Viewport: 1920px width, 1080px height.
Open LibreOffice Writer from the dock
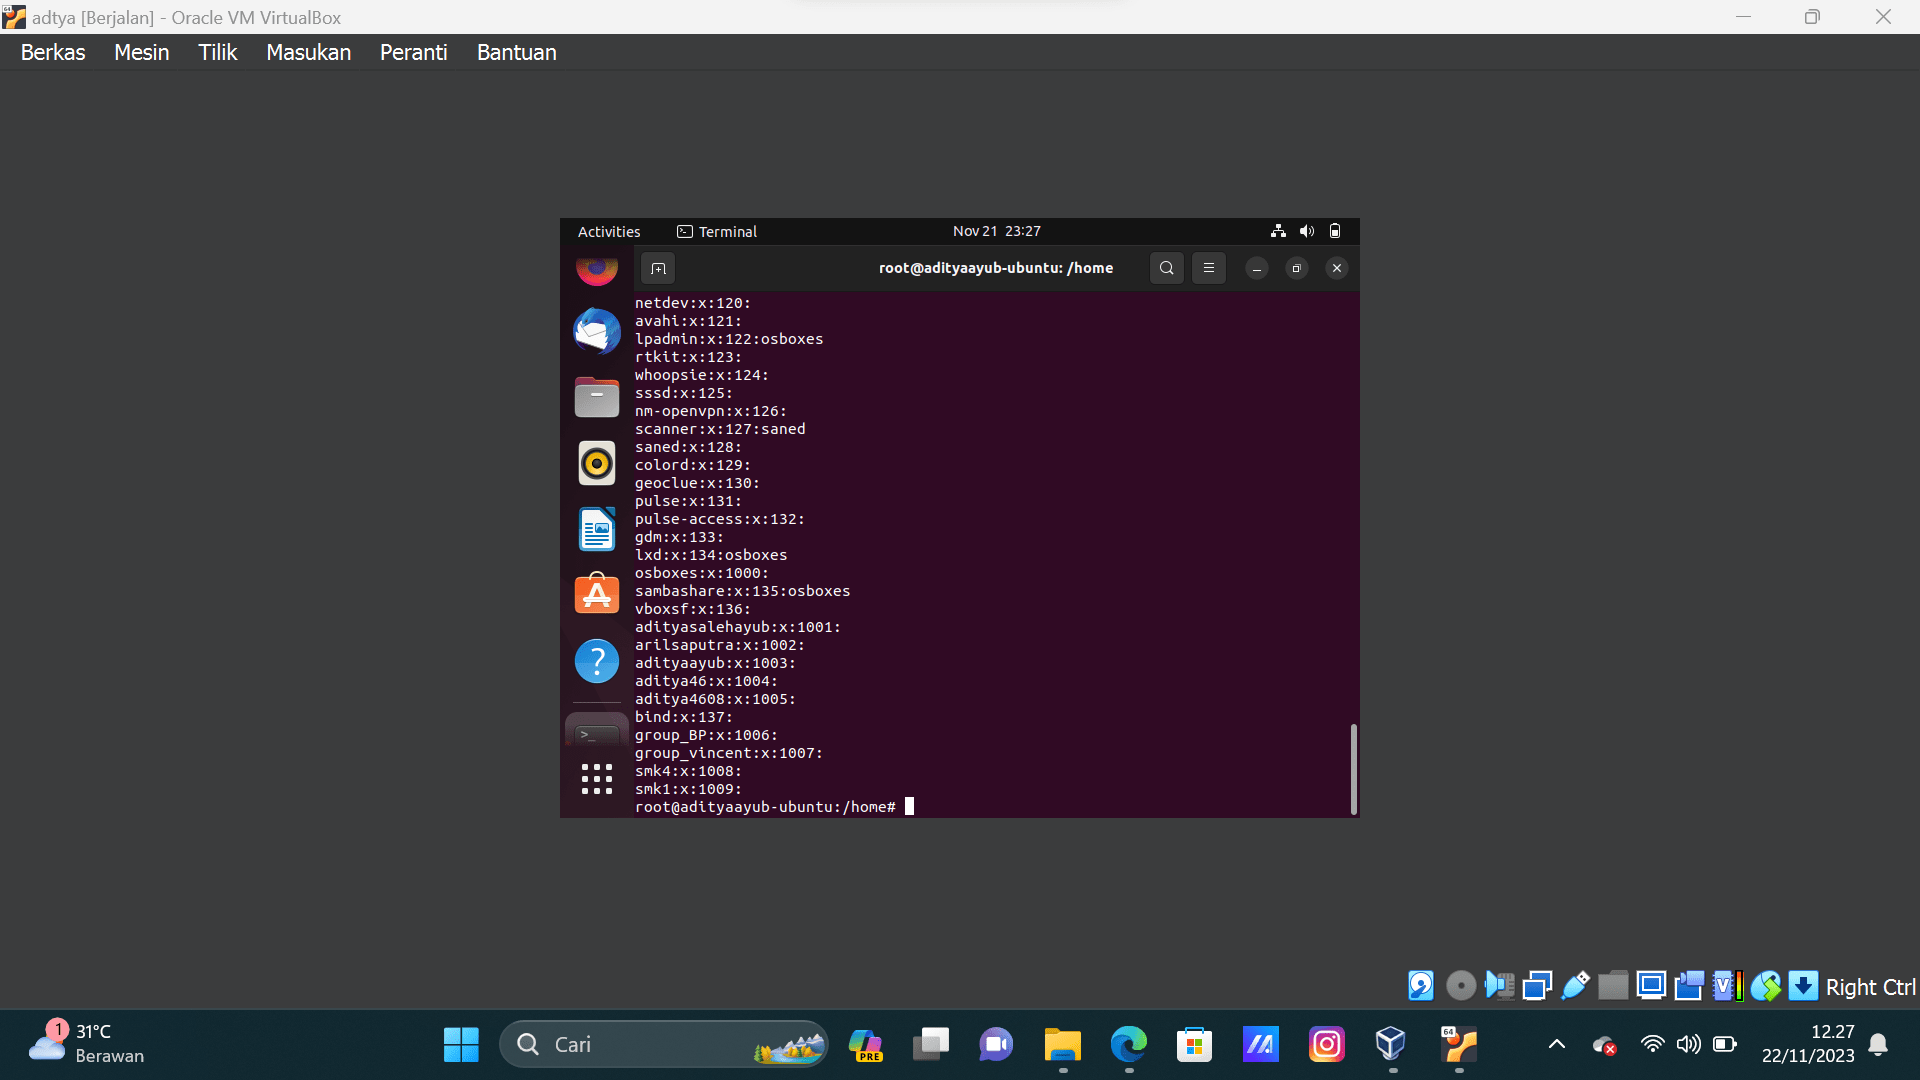[597, 529]
